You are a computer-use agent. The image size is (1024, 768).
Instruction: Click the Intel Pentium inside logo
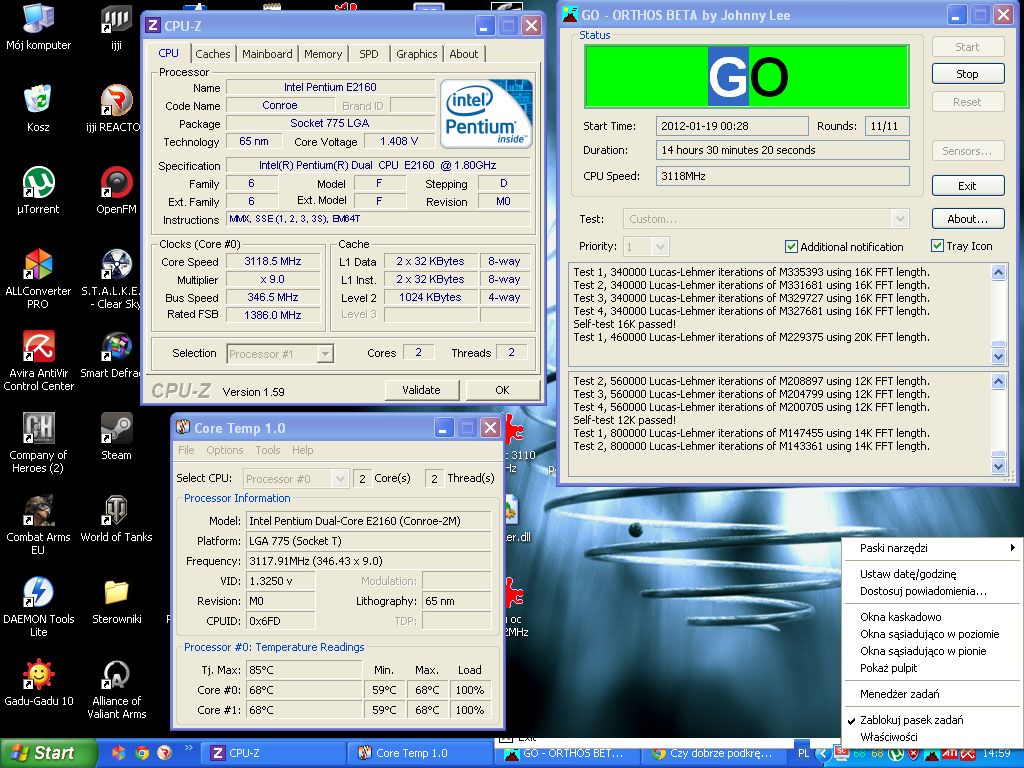486,114
